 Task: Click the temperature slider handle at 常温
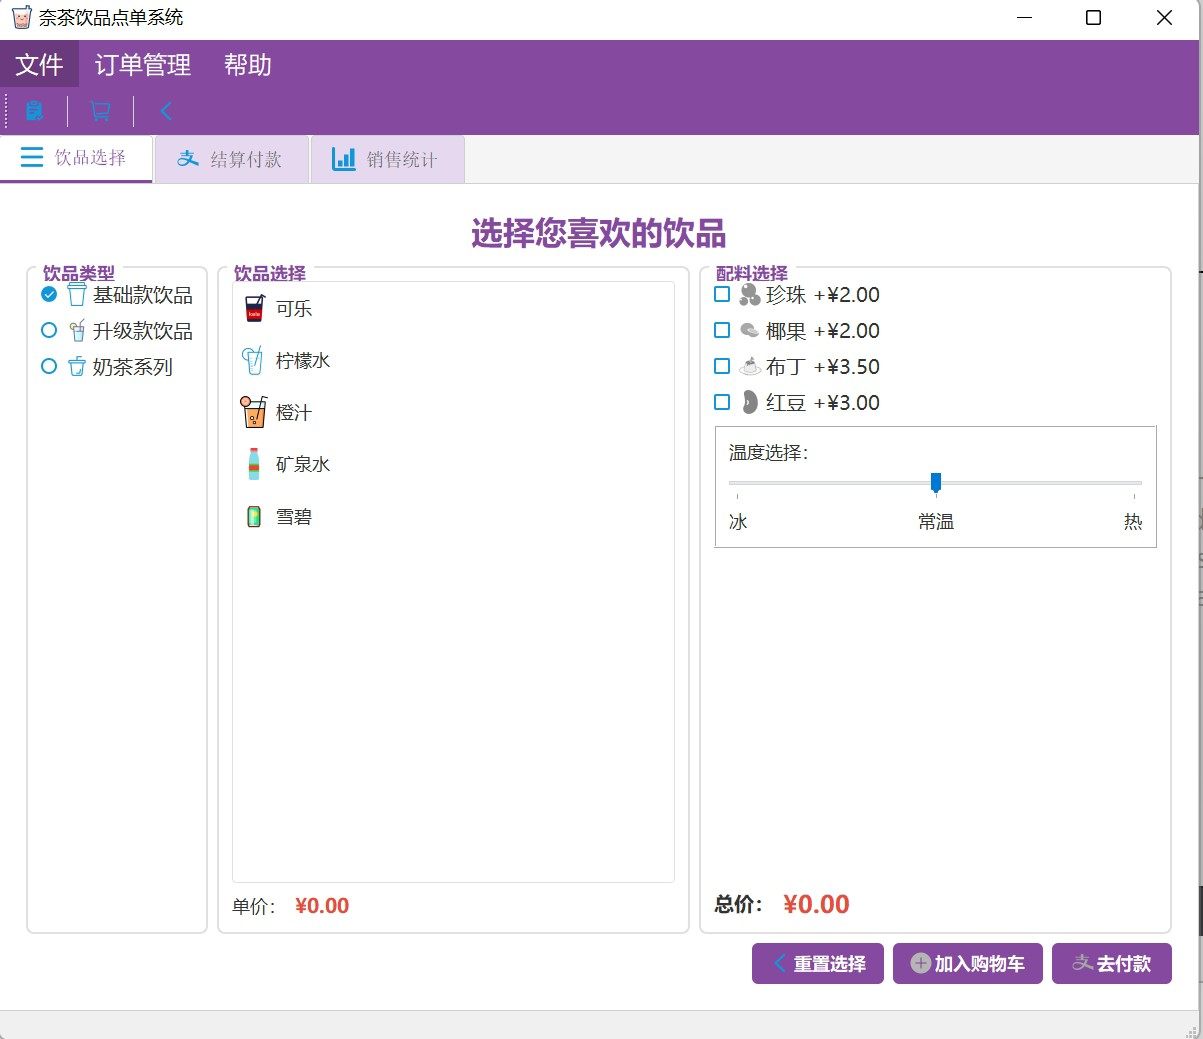936,483
